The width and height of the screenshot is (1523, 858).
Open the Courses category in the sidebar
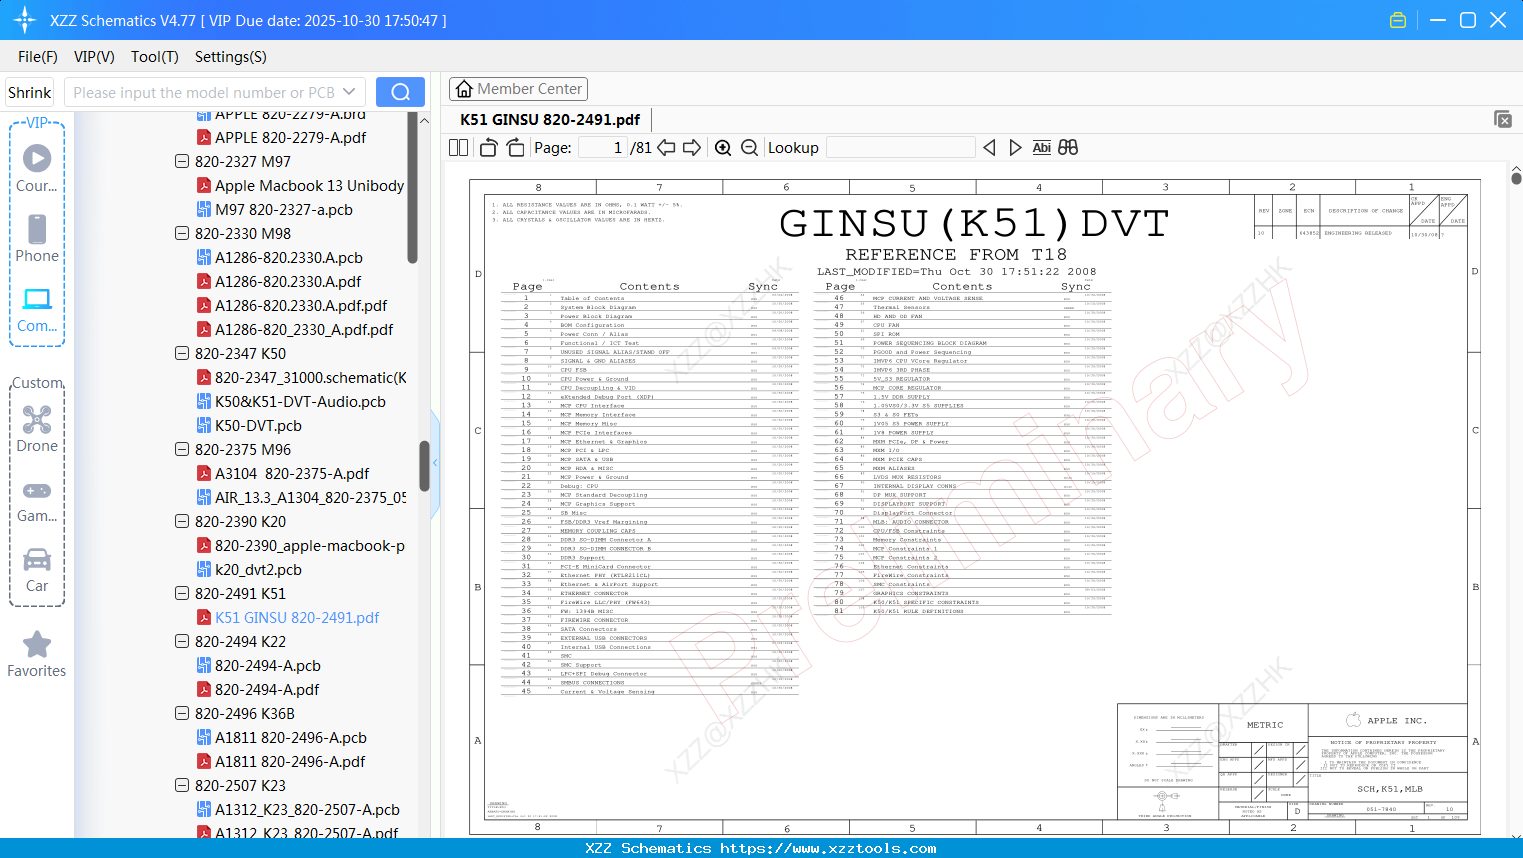click(37, 168)
